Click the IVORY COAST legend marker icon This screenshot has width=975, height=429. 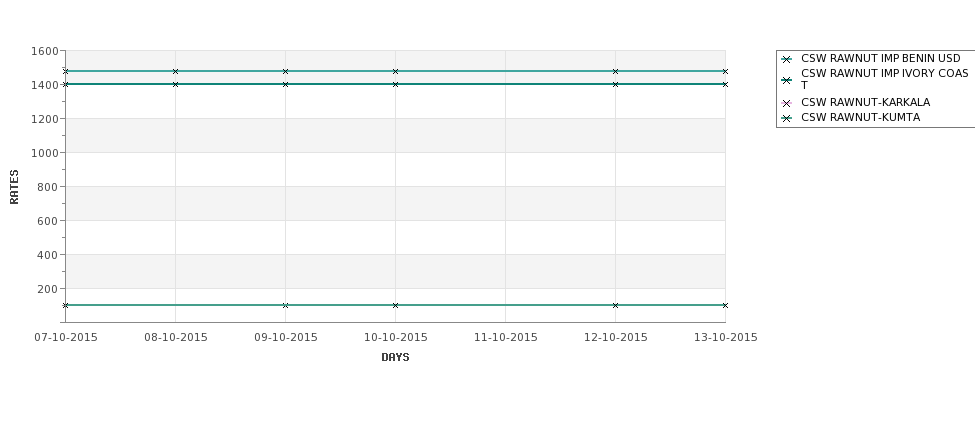(787, 80)
